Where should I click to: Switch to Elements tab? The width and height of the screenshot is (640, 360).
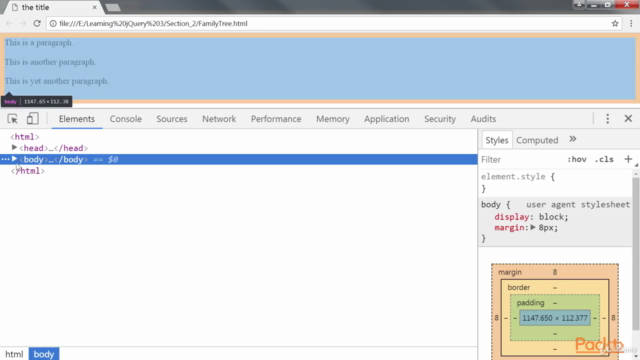77,119
